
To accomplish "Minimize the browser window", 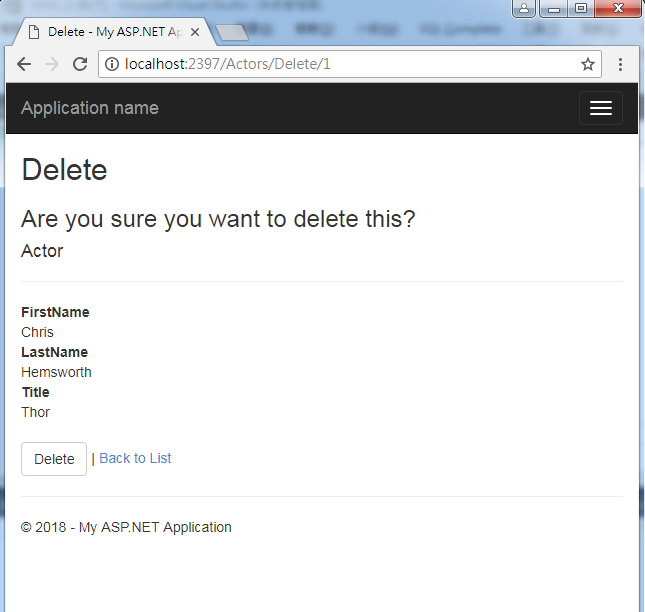I will click(x=553, y=8).
